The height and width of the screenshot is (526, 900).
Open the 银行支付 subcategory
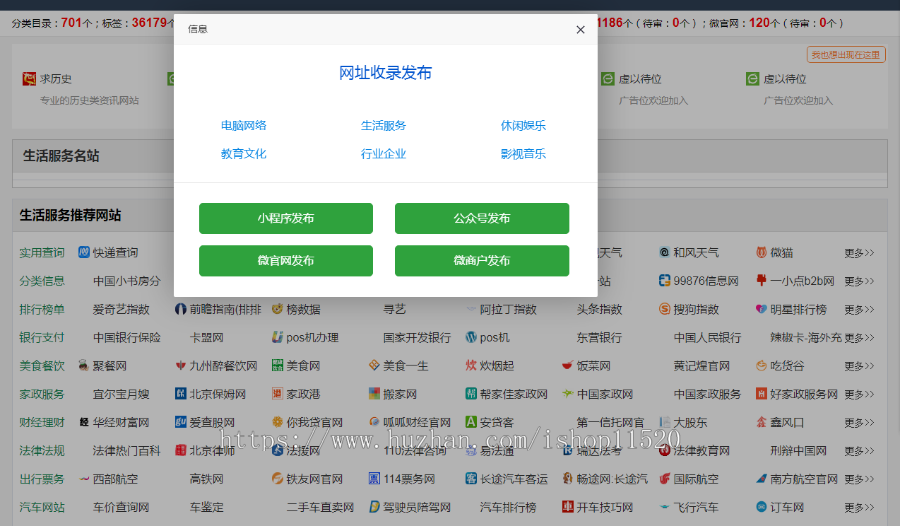pos(42,337)
